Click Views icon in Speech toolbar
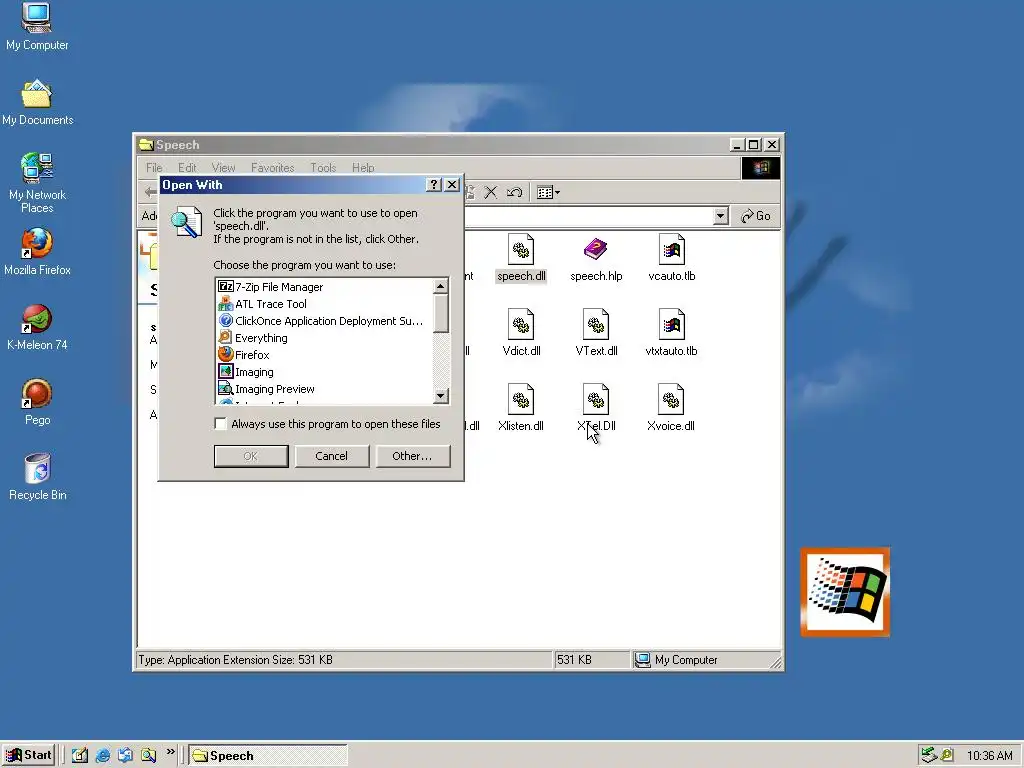Viewport: 1024px width, 768px height. pos(545,192)
